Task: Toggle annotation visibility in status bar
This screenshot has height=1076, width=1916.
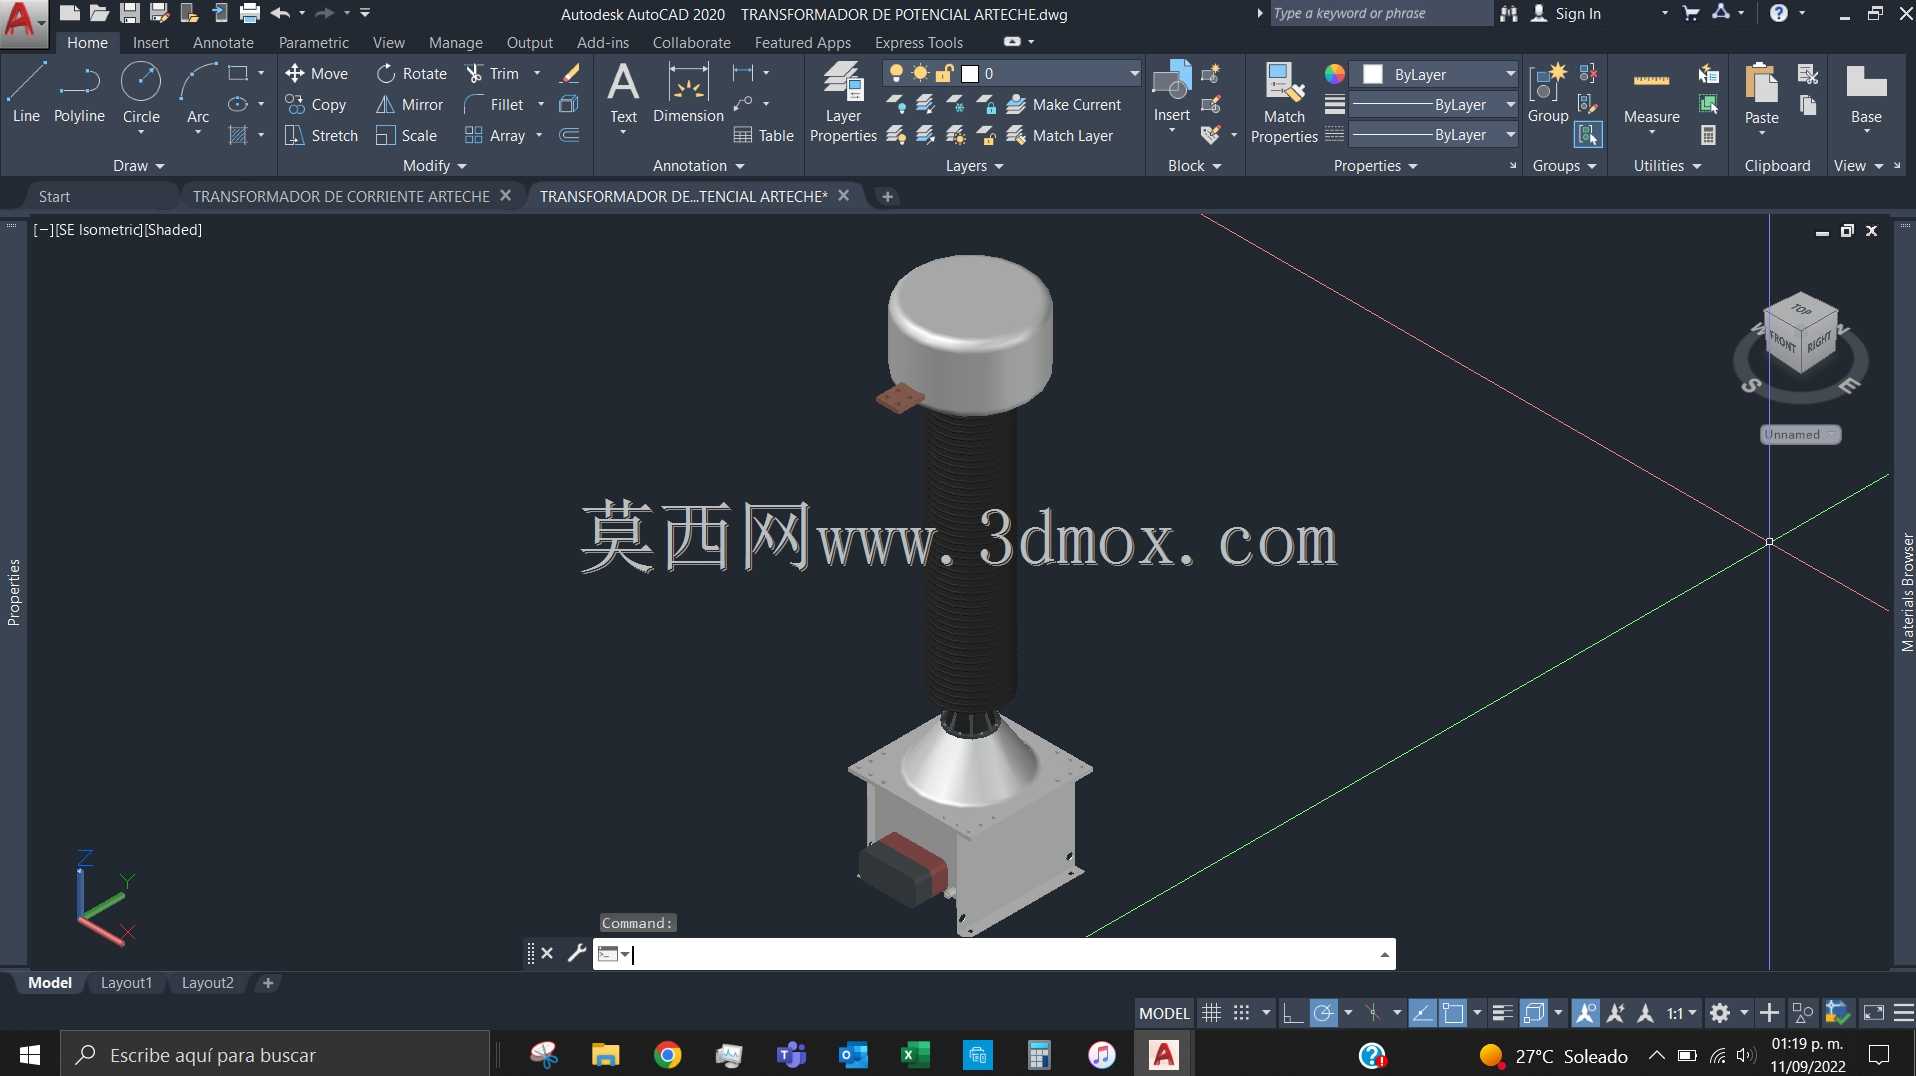Action: [x=1585, y=1013]
